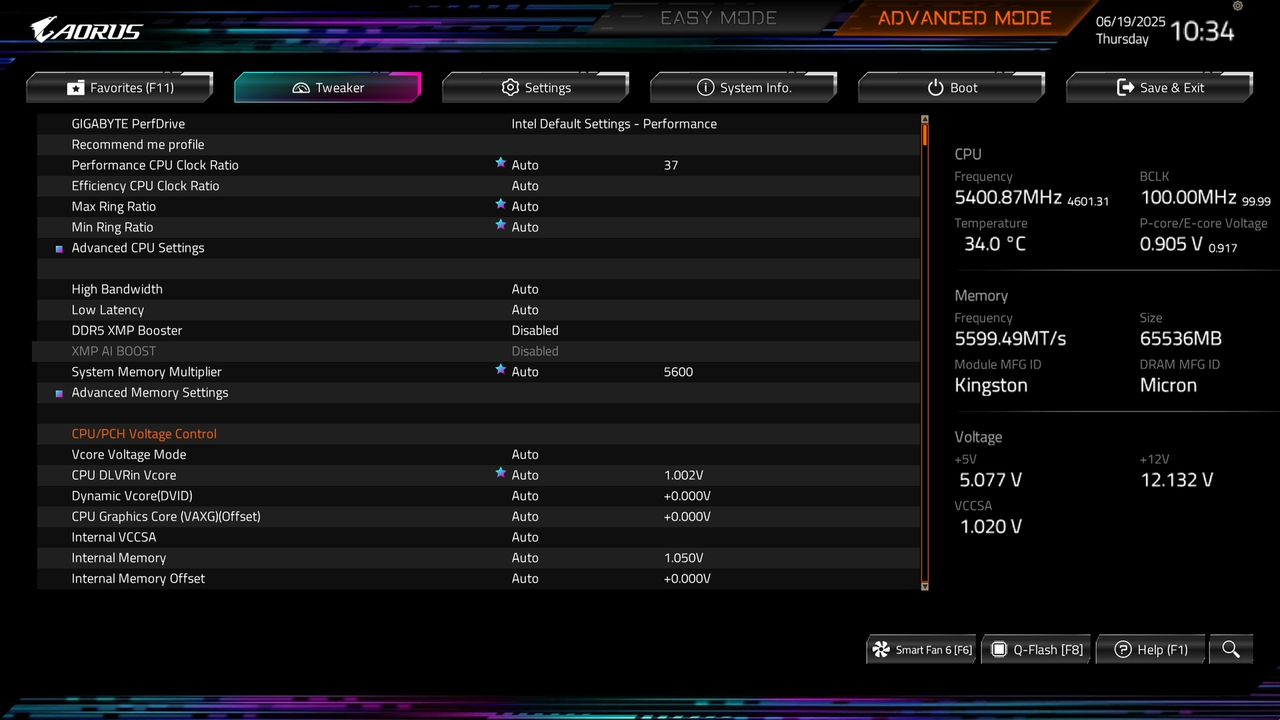Click the Kingston Module MFG ID

coord(991,385)
